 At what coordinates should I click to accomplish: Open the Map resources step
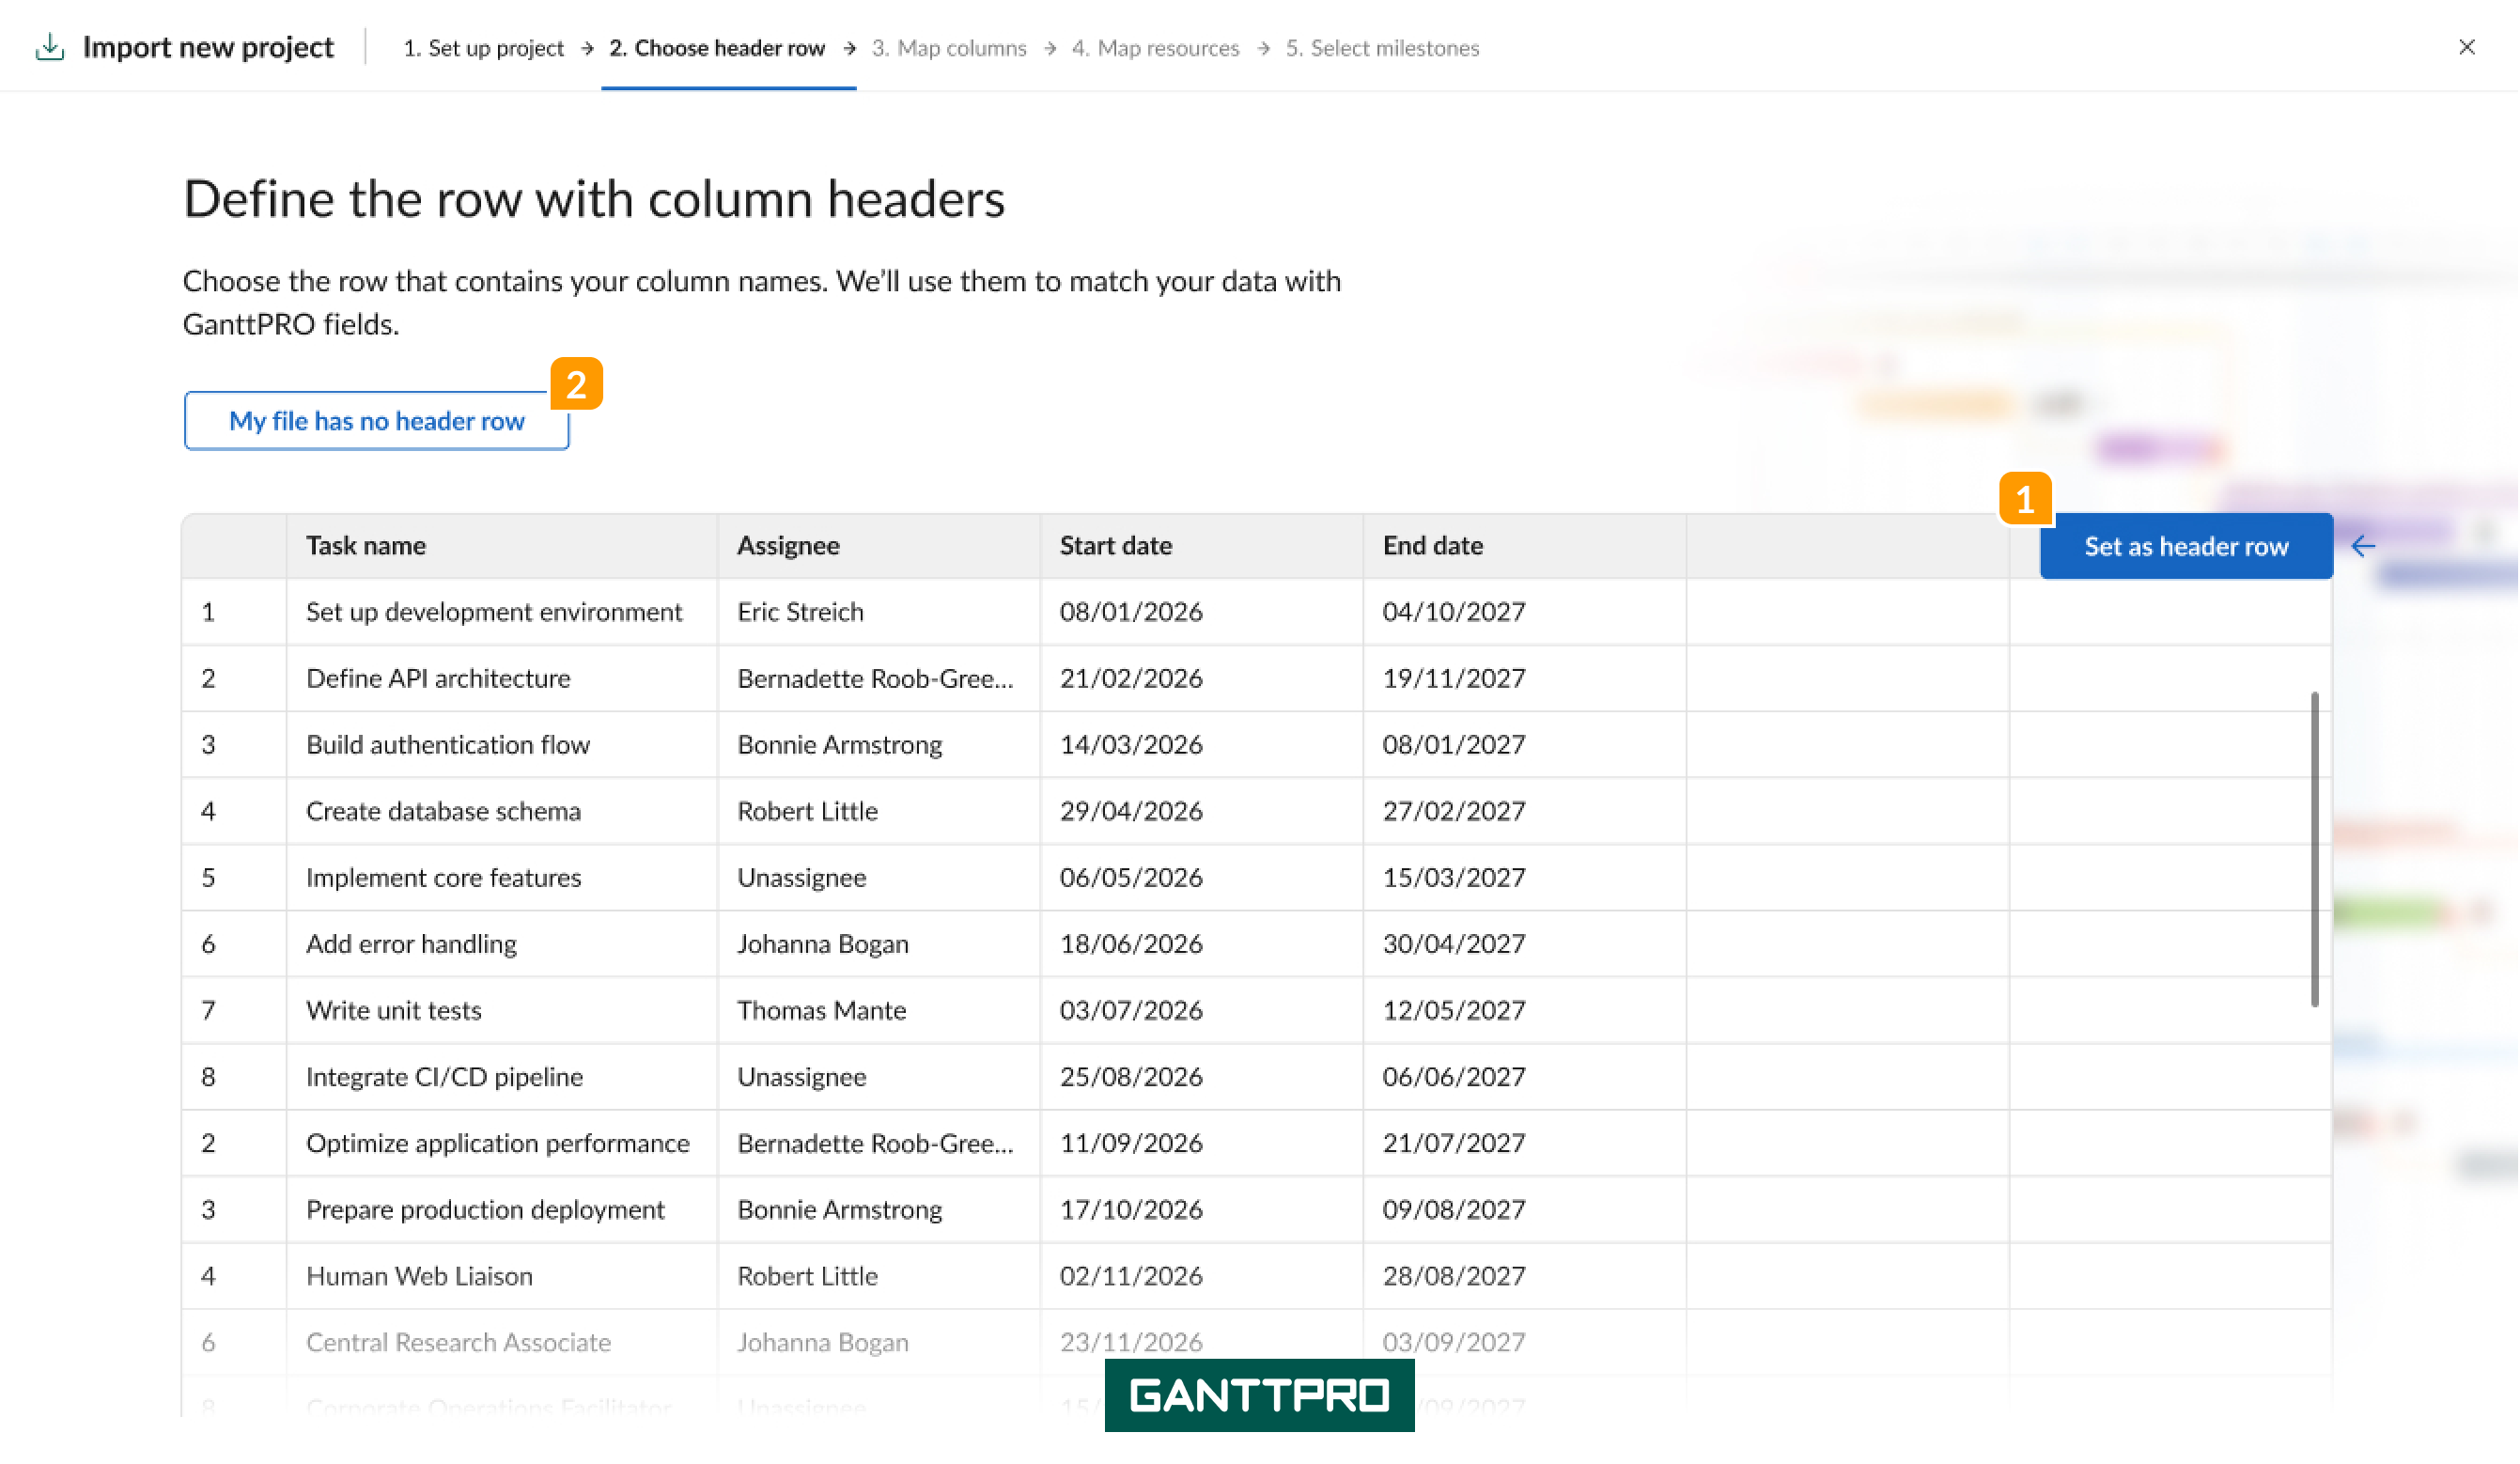click(1156, 48)
